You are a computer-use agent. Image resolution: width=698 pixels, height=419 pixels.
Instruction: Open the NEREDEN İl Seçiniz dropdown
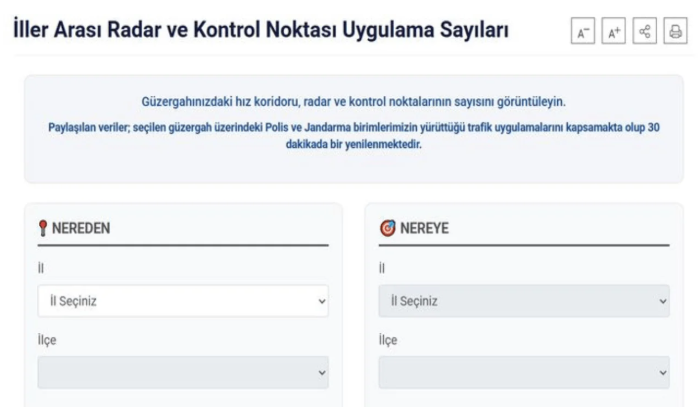pos(183,300)
